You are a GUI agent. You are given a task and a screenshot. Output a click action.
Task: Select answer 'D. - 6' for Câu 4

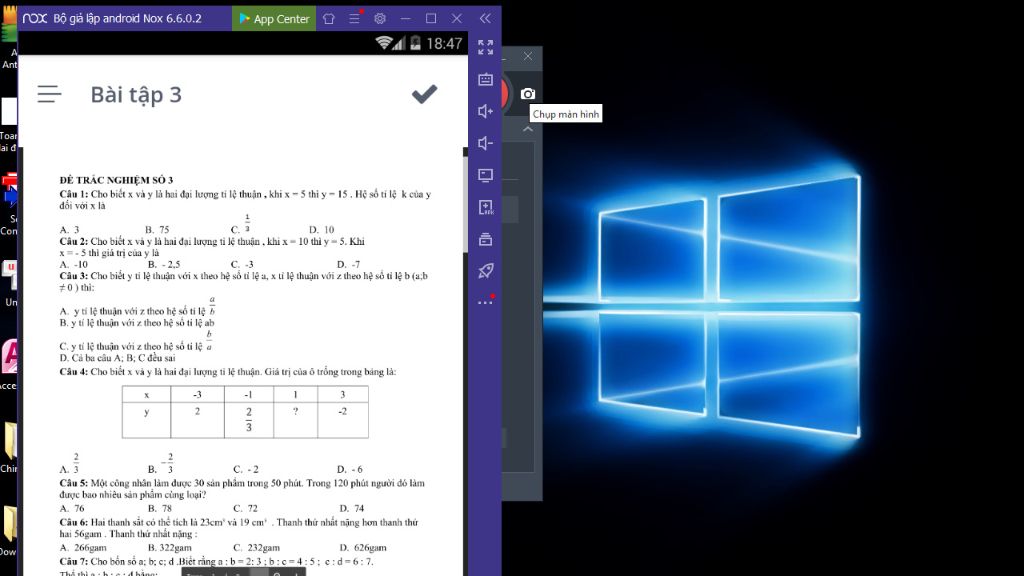click(x=350, y=470)
